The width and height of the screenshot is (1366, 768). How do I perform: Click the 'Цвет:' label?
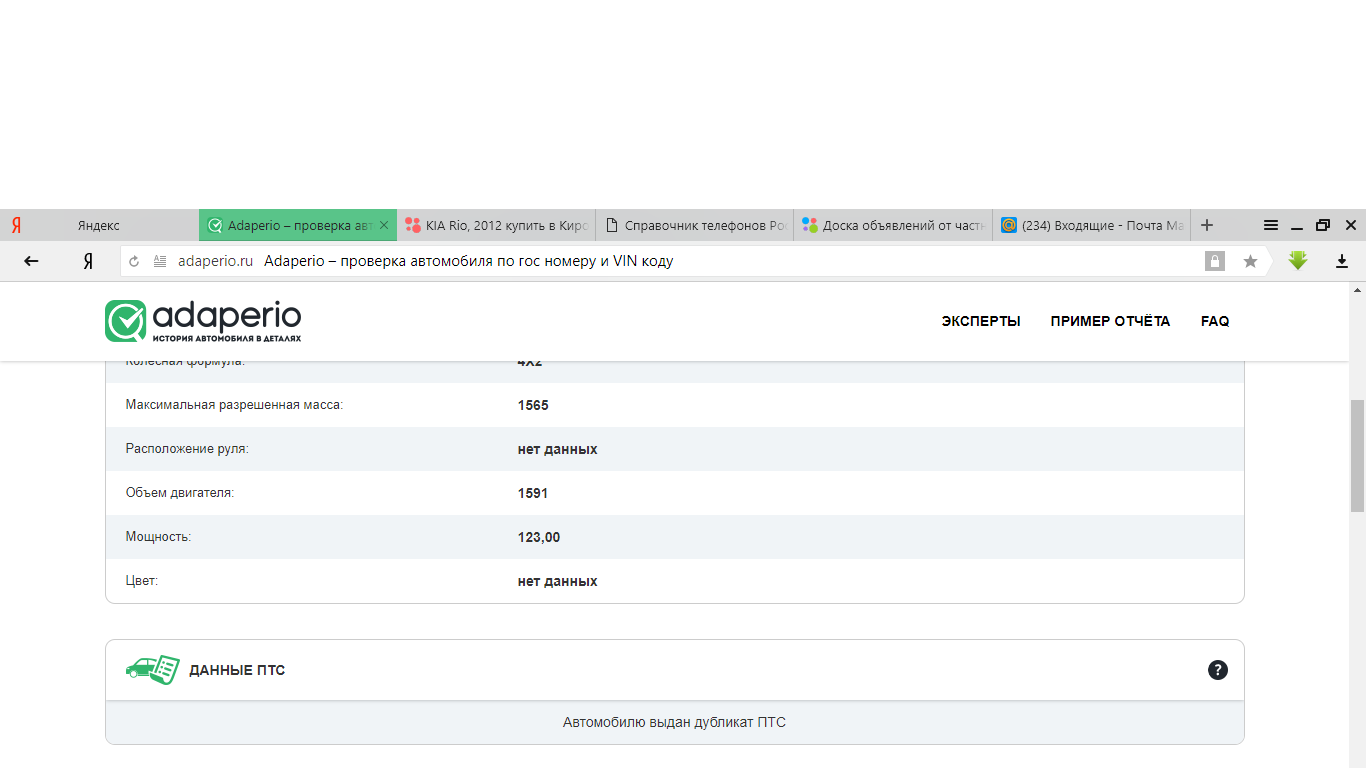pos(142,581)
